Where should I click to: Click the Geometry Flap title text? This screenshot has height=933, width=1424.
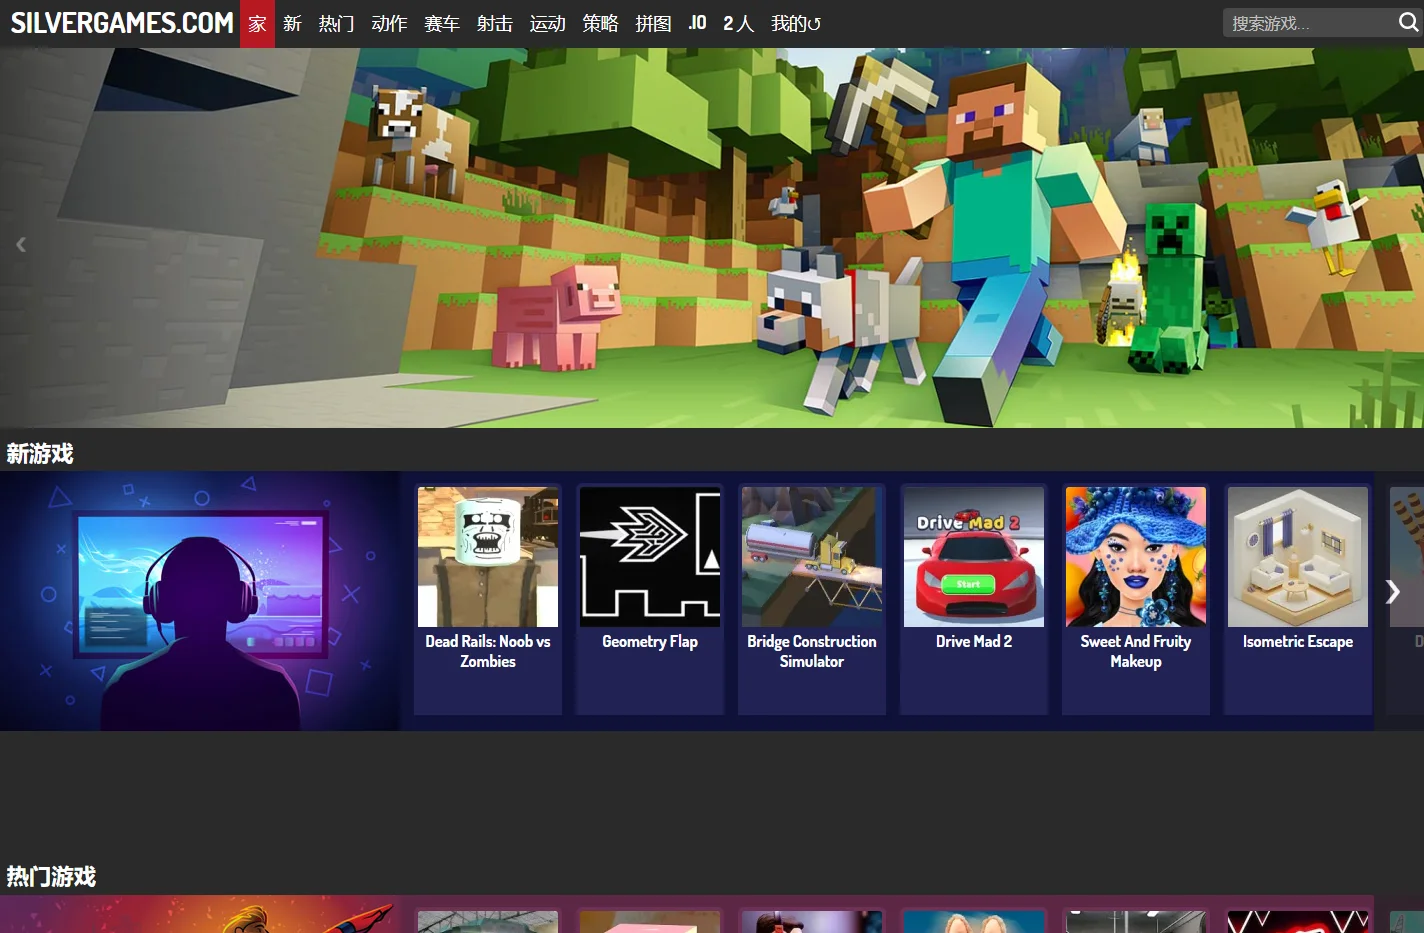click(650, 641)
